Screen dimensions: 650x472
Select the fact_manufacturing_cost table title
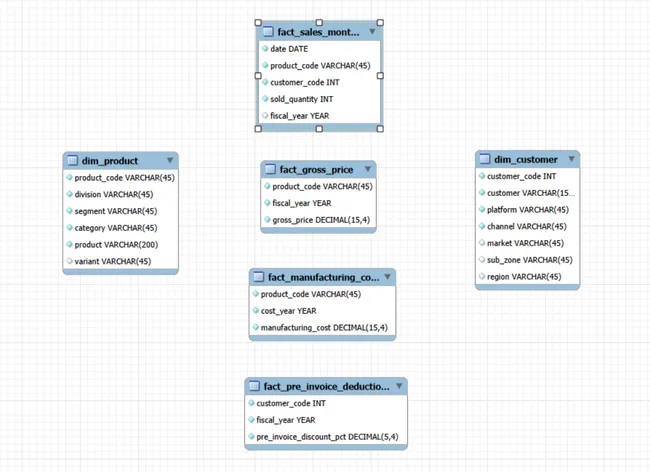point(323,277)
